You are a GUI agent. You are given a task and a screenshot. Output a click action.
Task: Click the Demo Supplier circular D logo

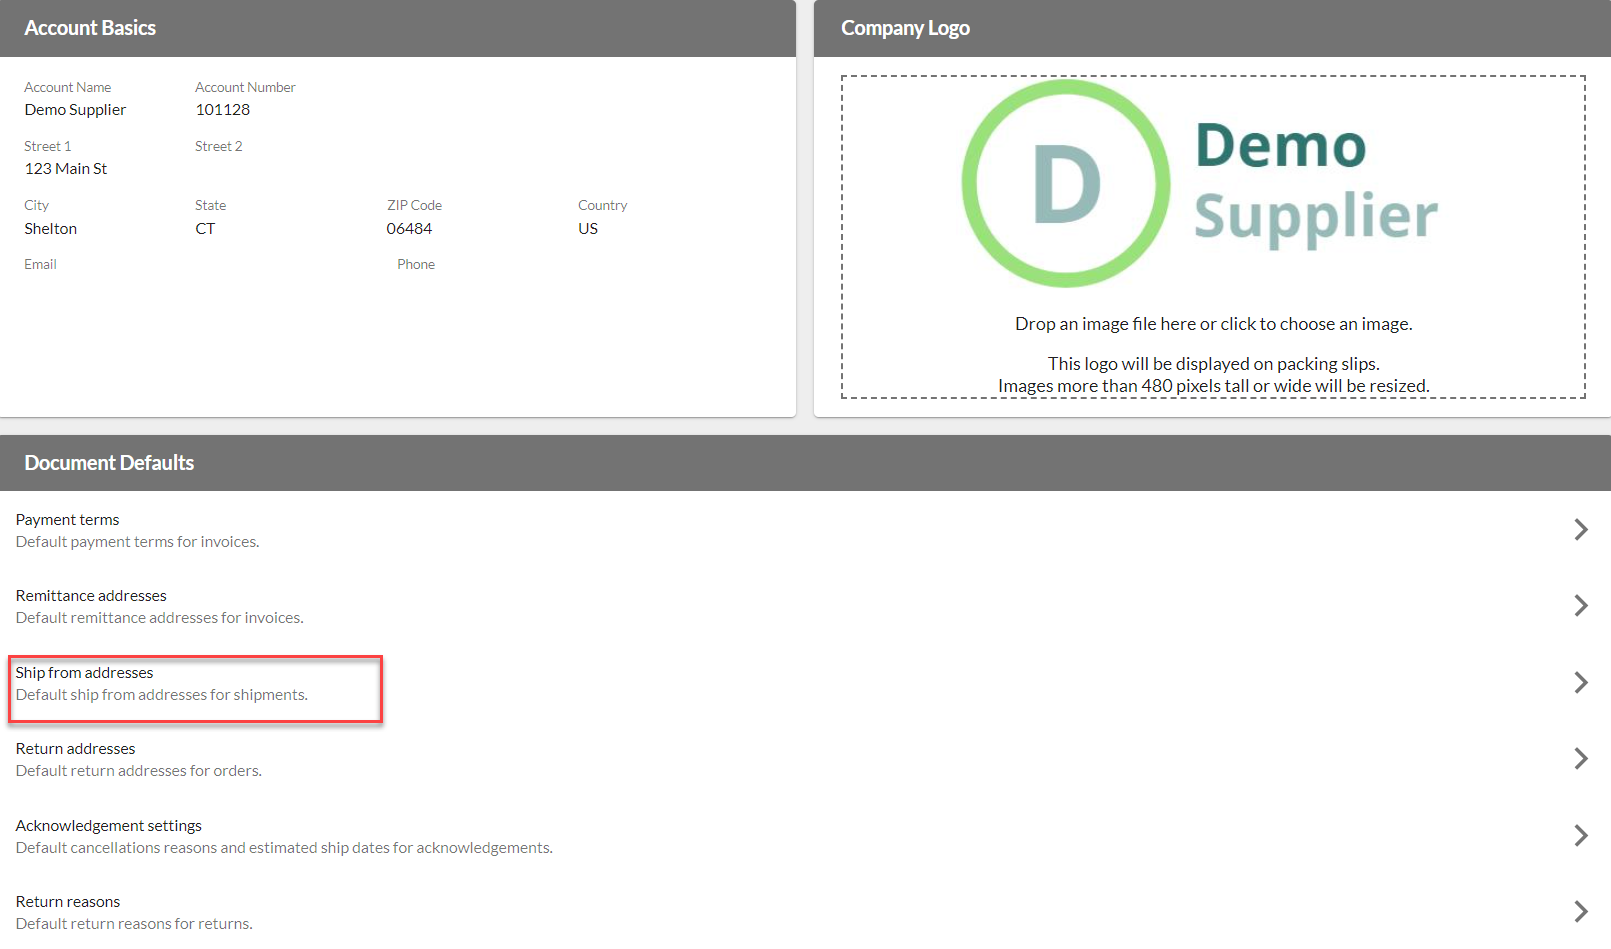1066,184
